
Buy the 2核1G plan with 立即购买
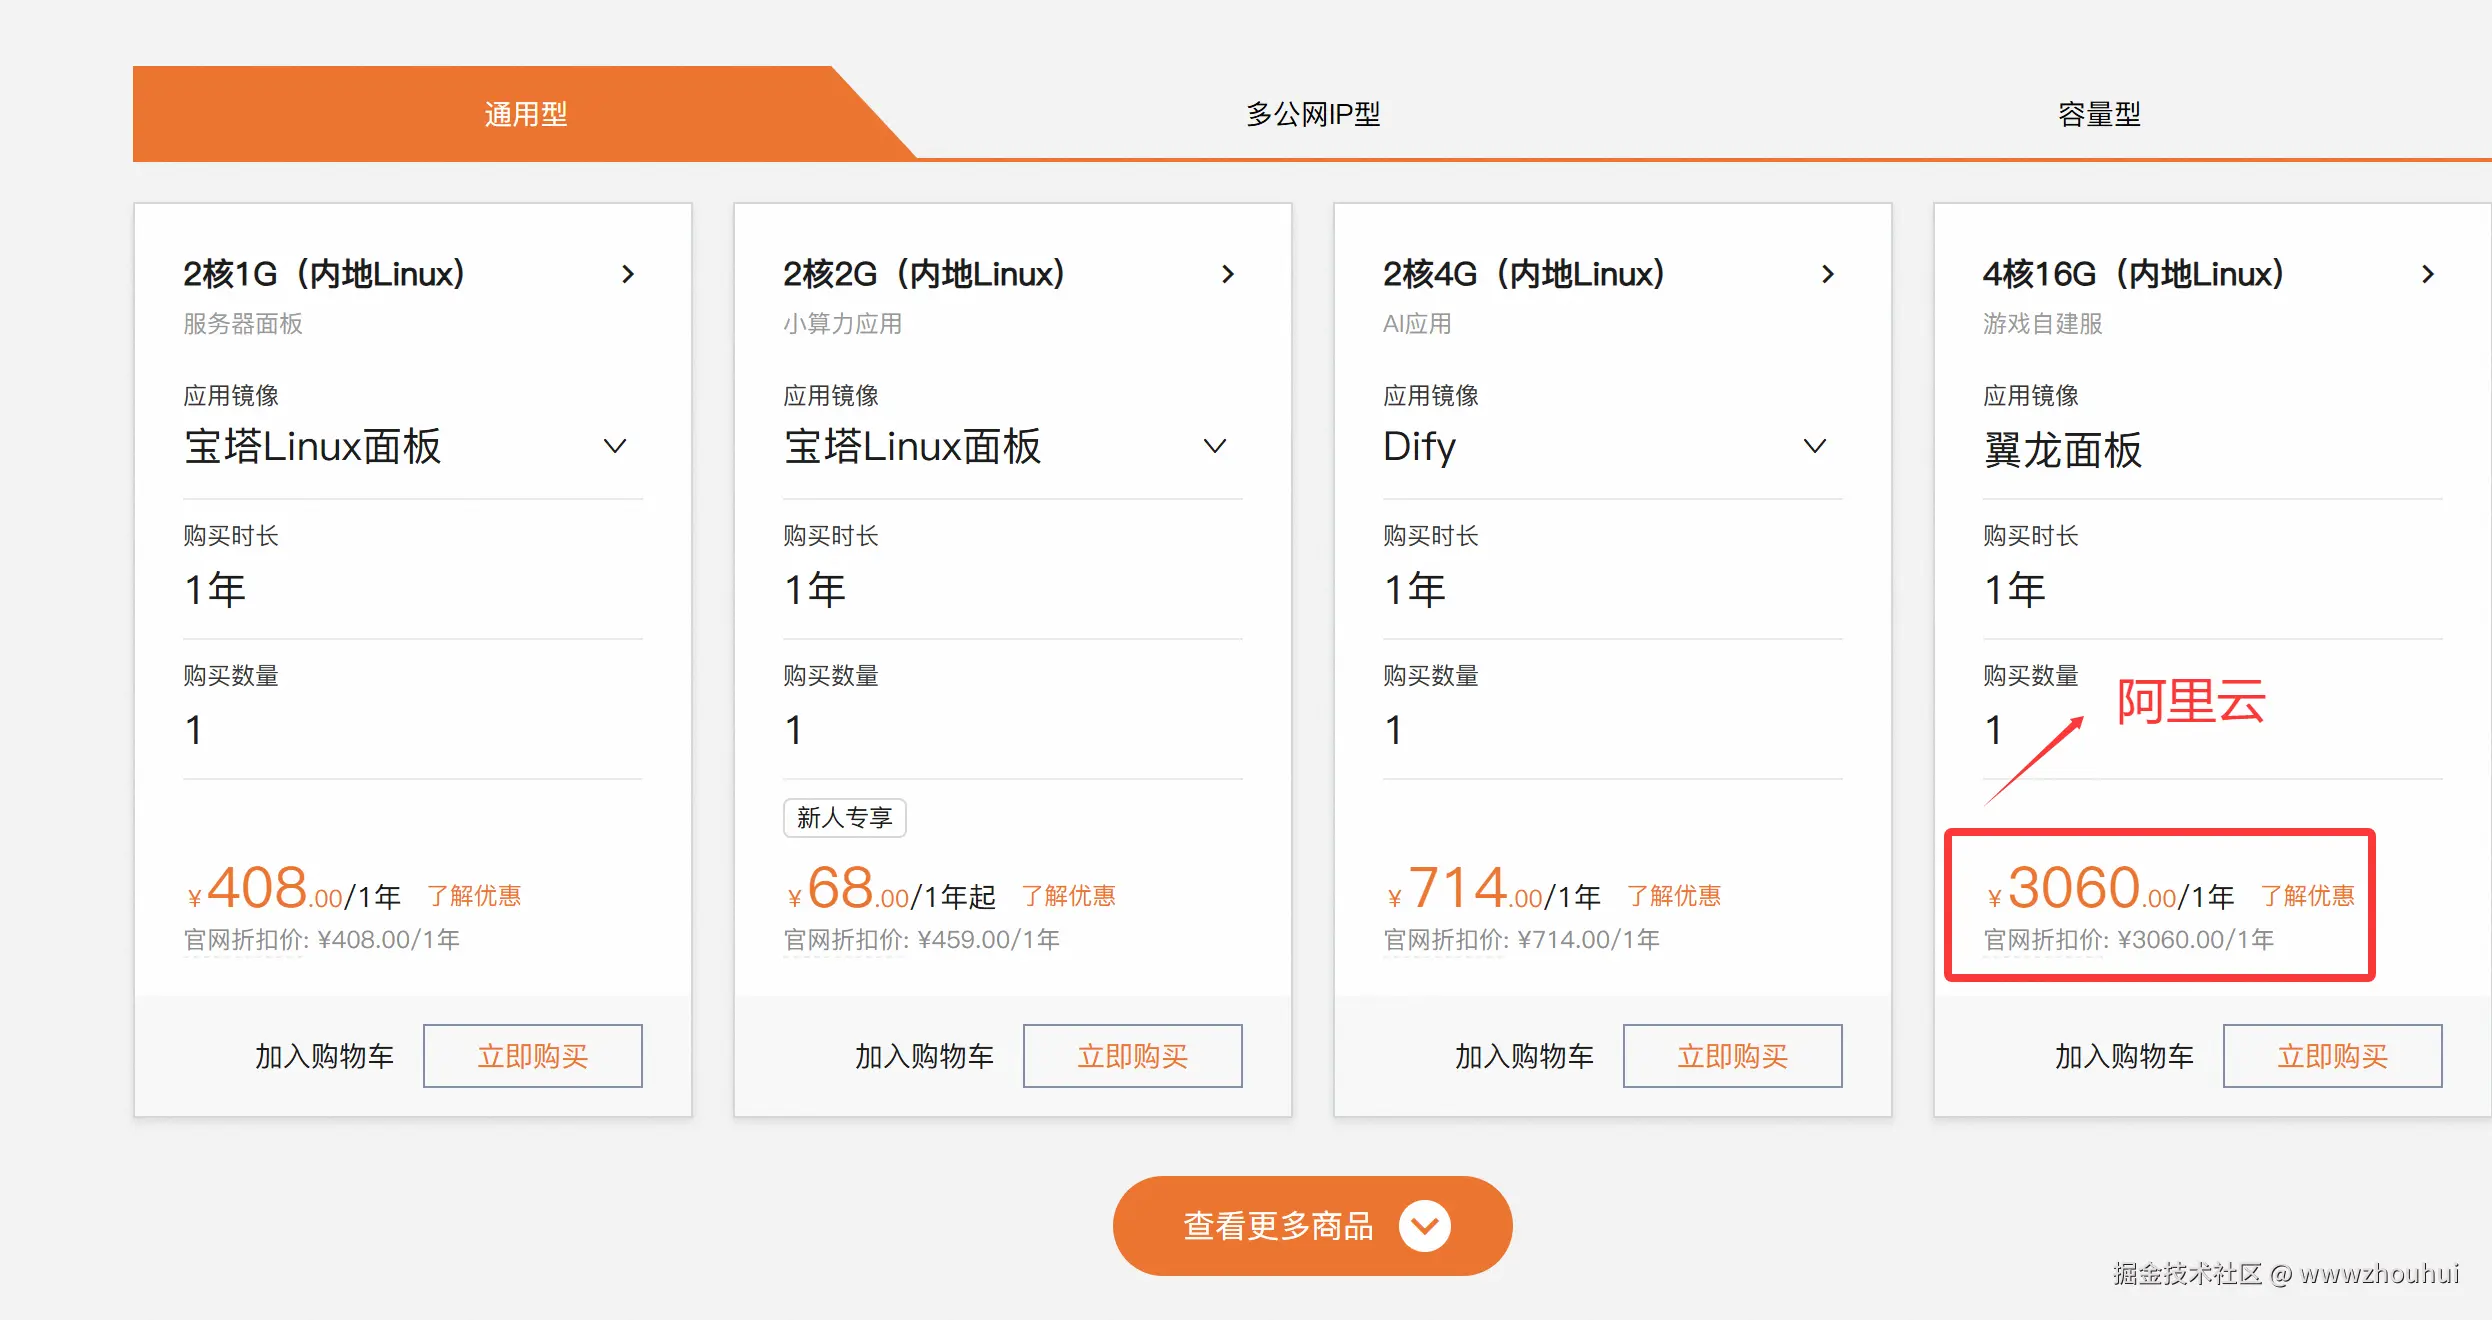pos(533,1056)
